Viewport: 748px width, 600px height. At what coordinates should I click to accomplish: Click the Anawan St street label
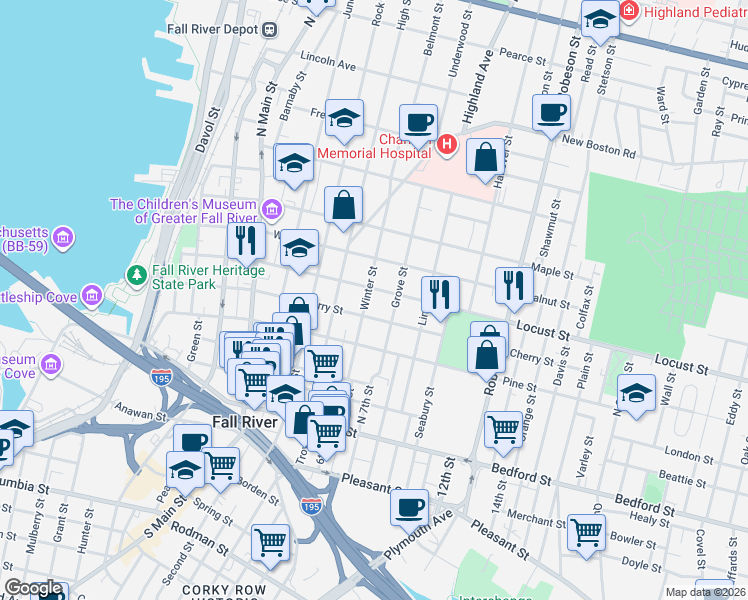click(140, 412)
